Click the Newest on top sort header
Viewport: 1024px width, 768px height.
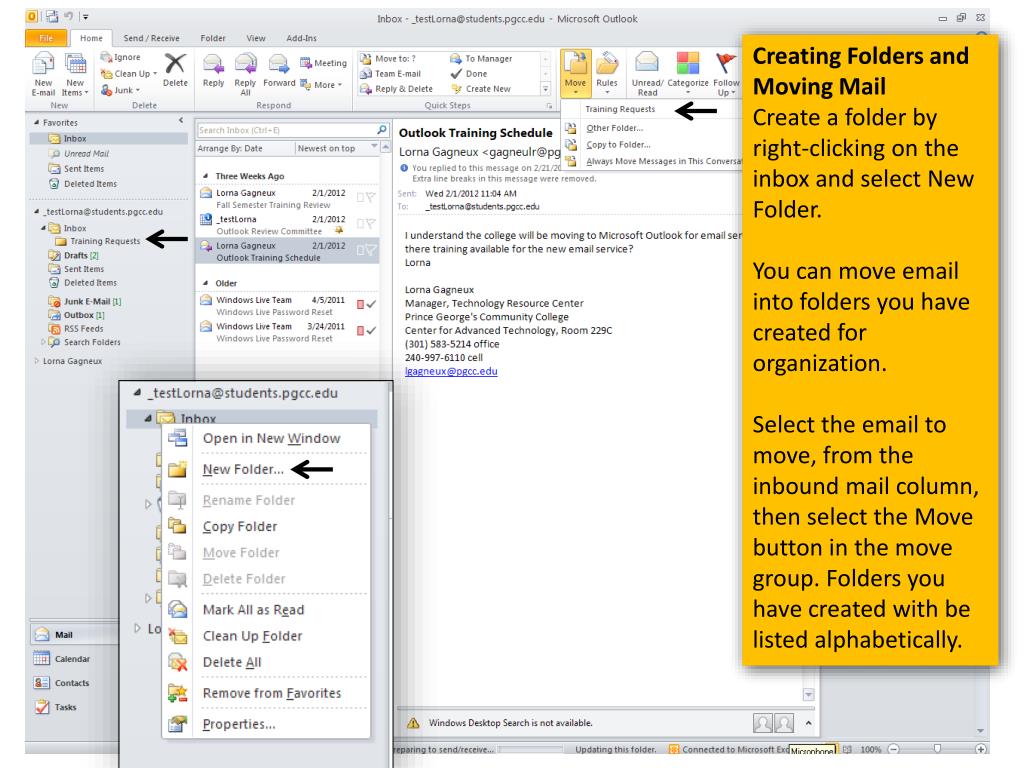[327, 148]
